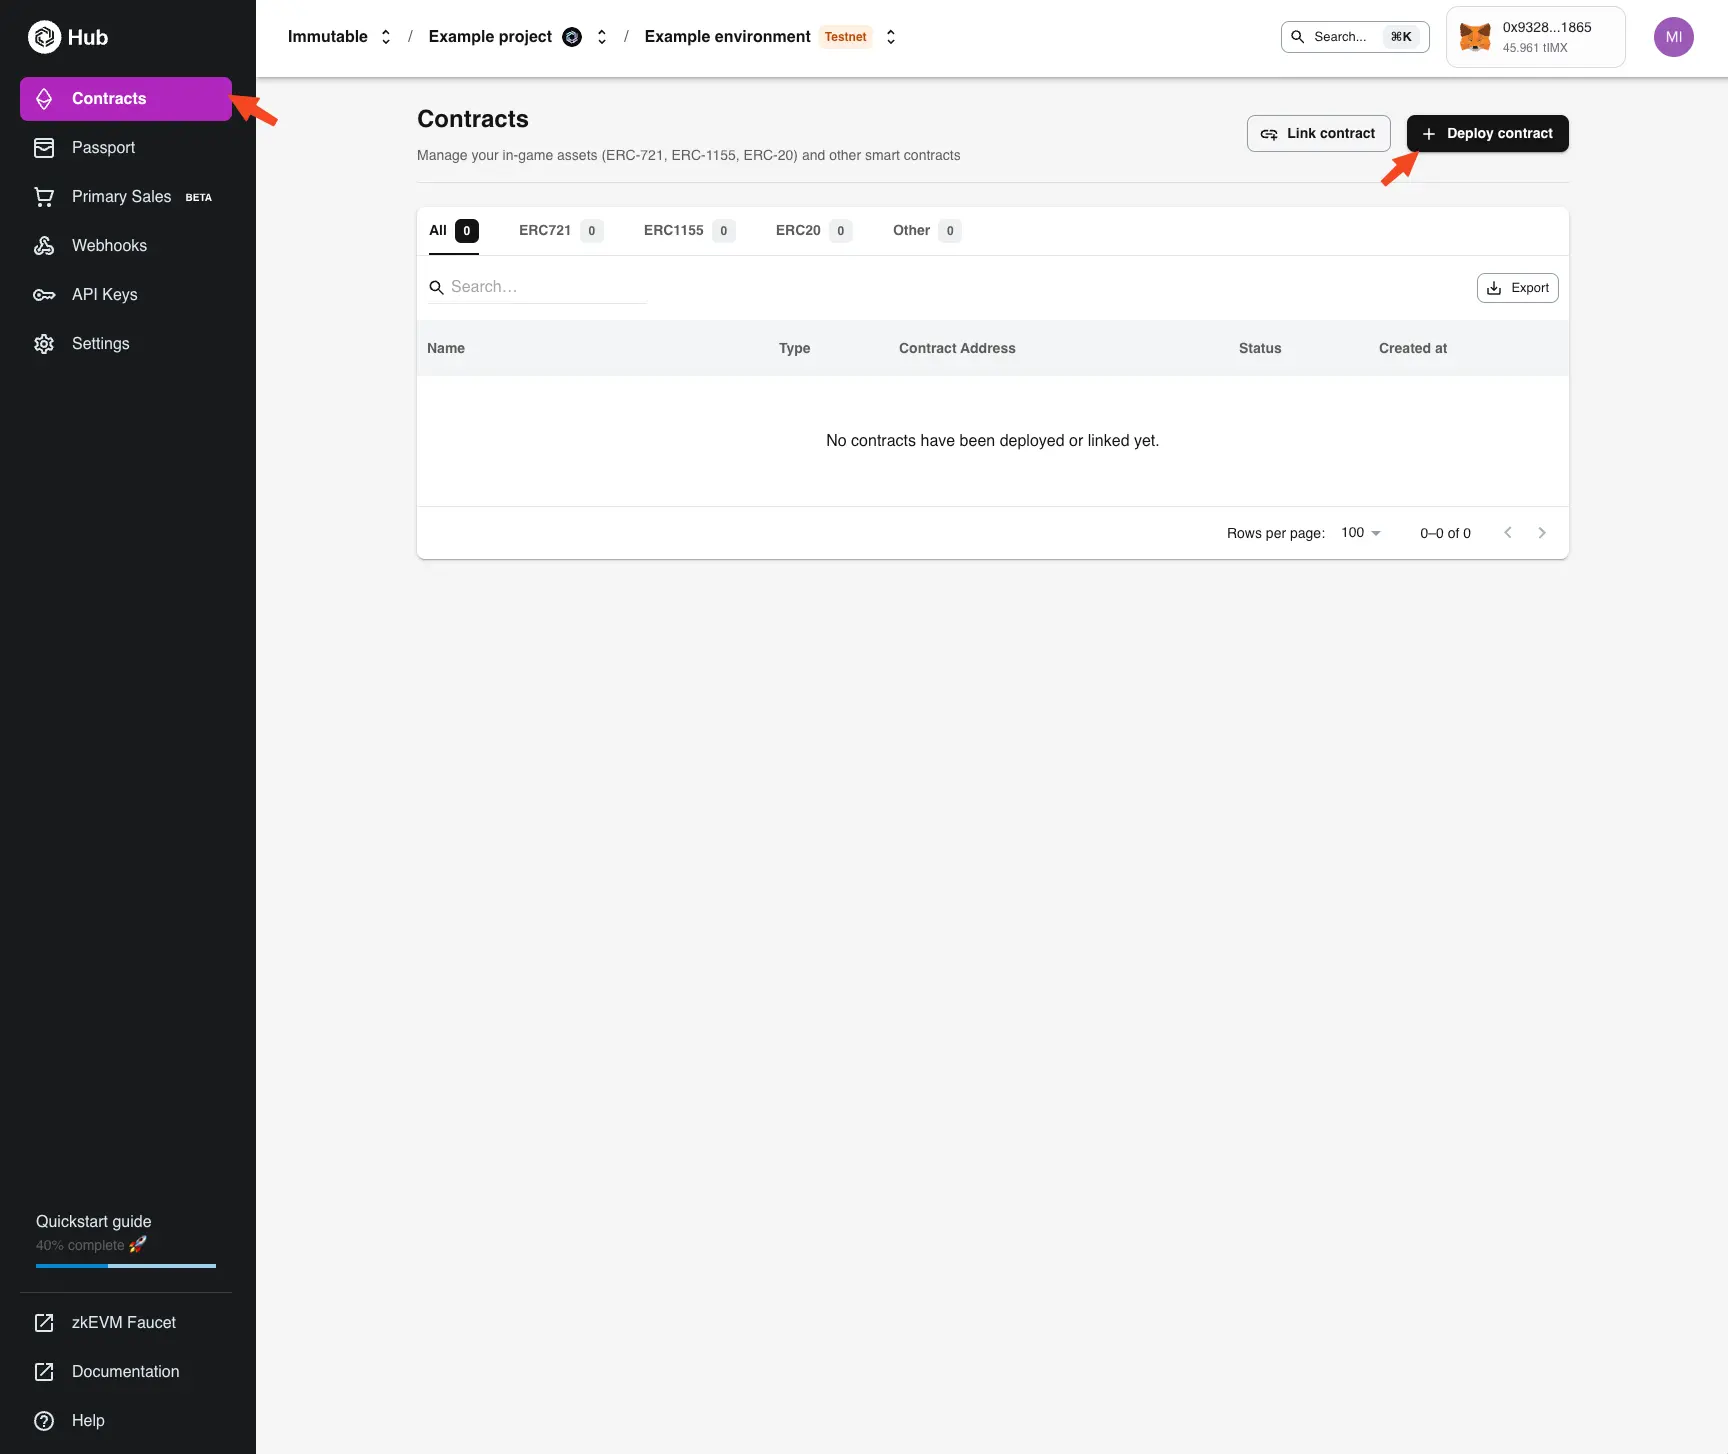Open Settings from the sidebar
Viewport: 1728px width, 1454px height.
pyautogui.click(x=100, y=343)
